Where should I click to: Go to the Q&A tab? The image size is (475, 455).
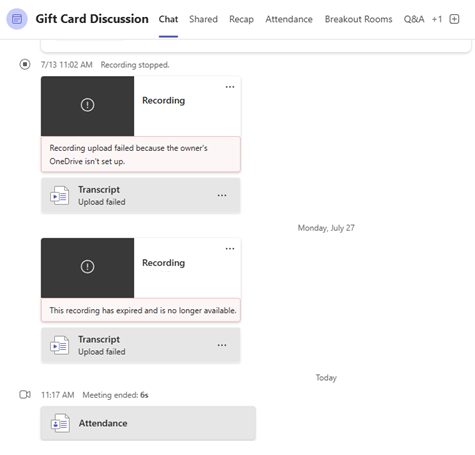414,19
